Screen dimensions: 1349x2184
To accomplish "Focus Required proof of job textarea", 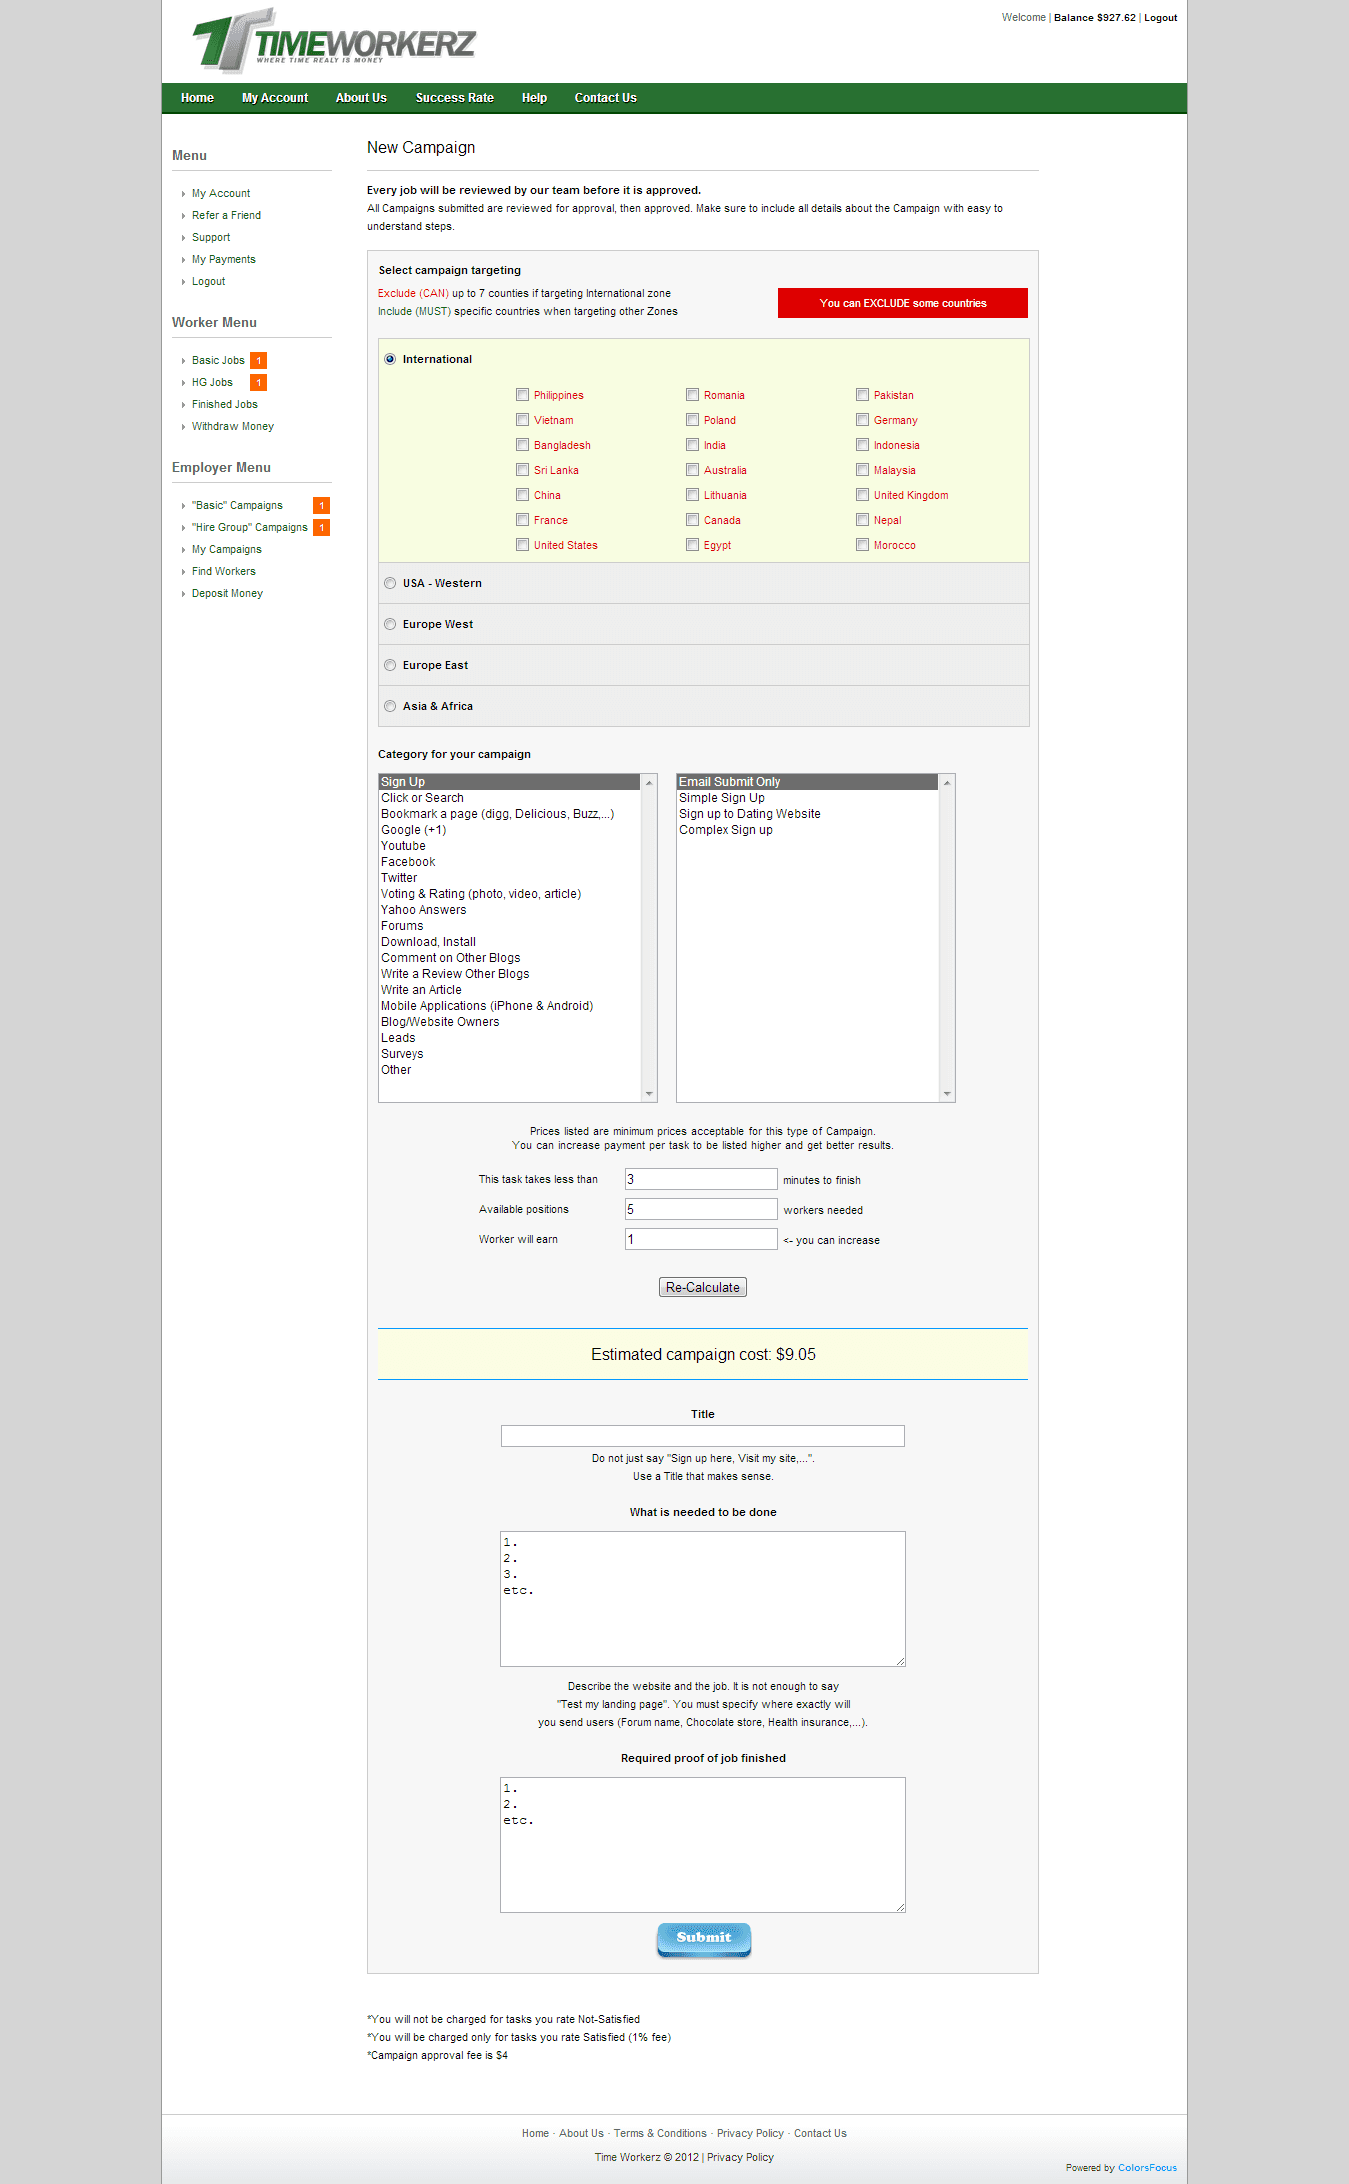I will [703, 1845].
